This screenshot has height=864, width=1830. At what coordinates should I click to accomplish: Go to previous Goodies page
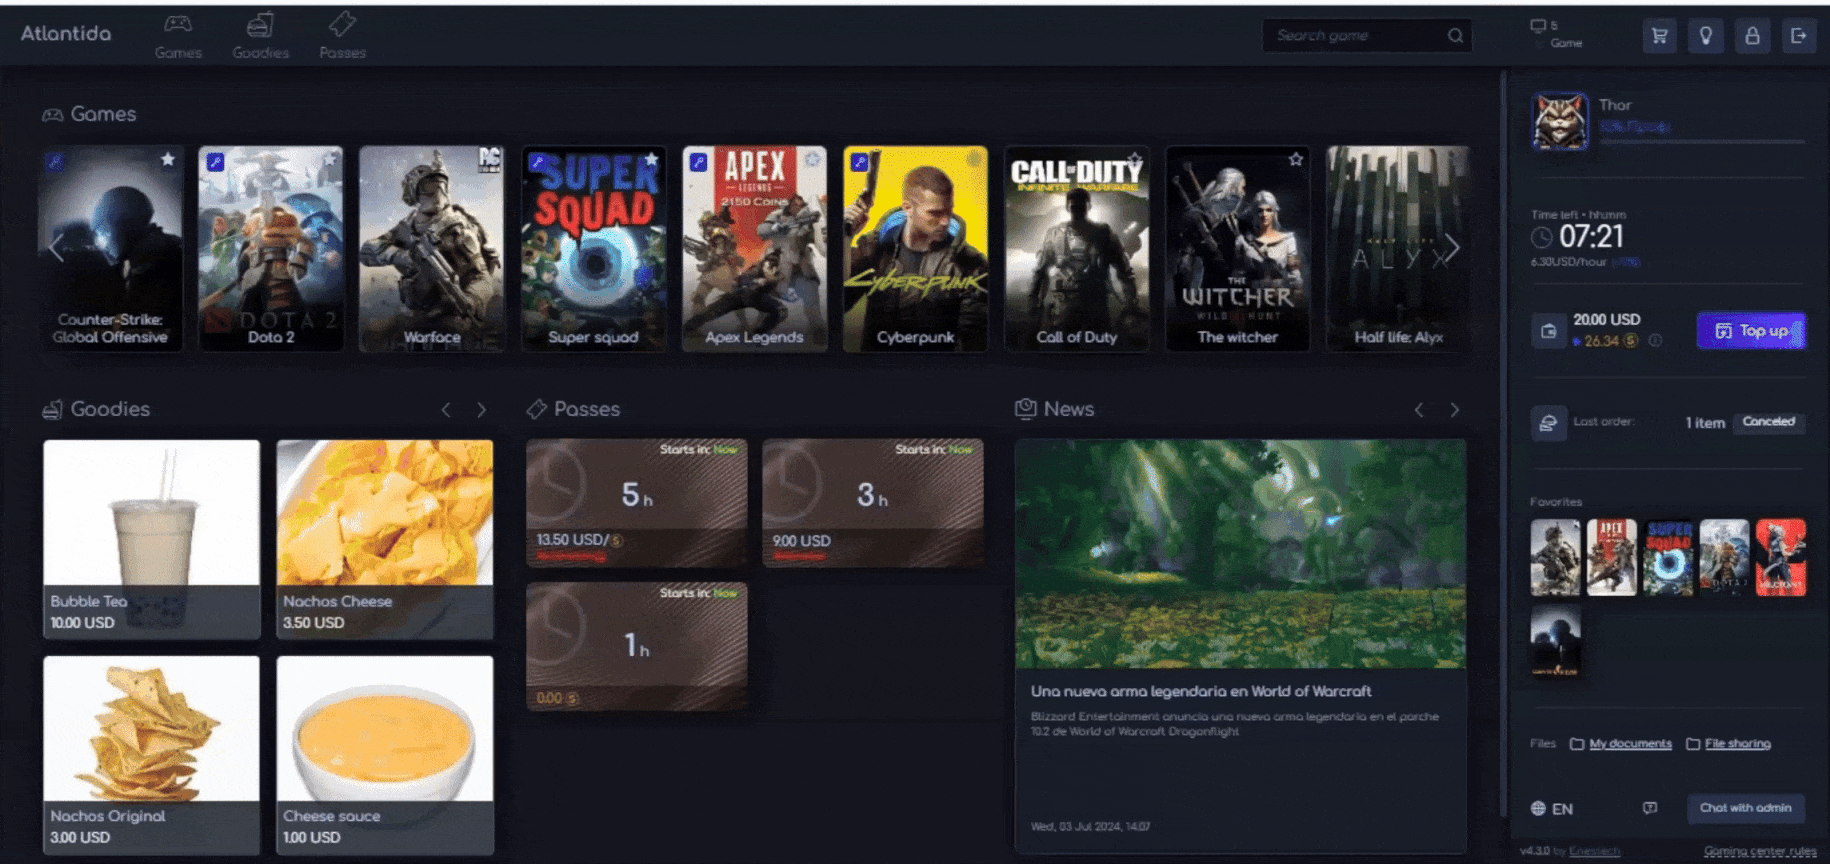446,410
